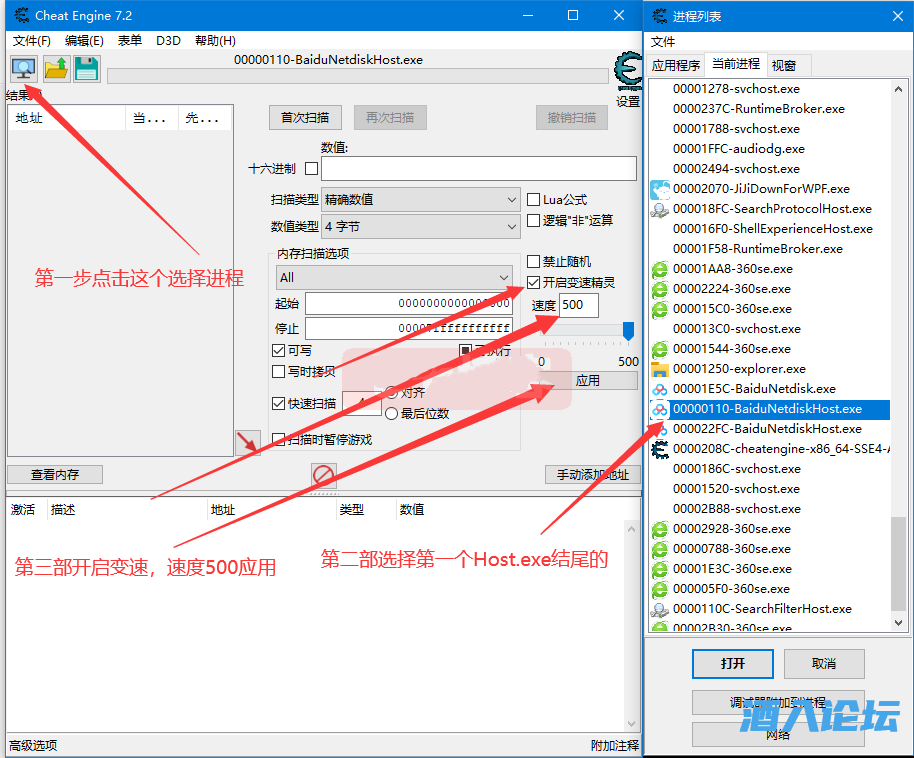The image size is (914, 758).
Task: Select 00000110-BaiduNetdiskHost.exe row
Action: (770, 409)
